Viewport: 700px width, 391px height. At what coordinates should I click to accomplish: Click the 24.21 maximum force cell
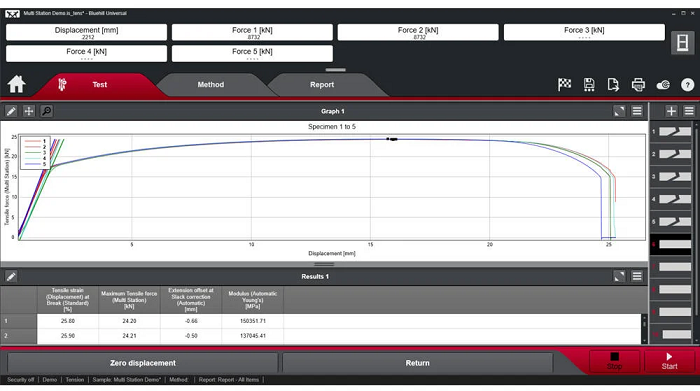point(129,336)
